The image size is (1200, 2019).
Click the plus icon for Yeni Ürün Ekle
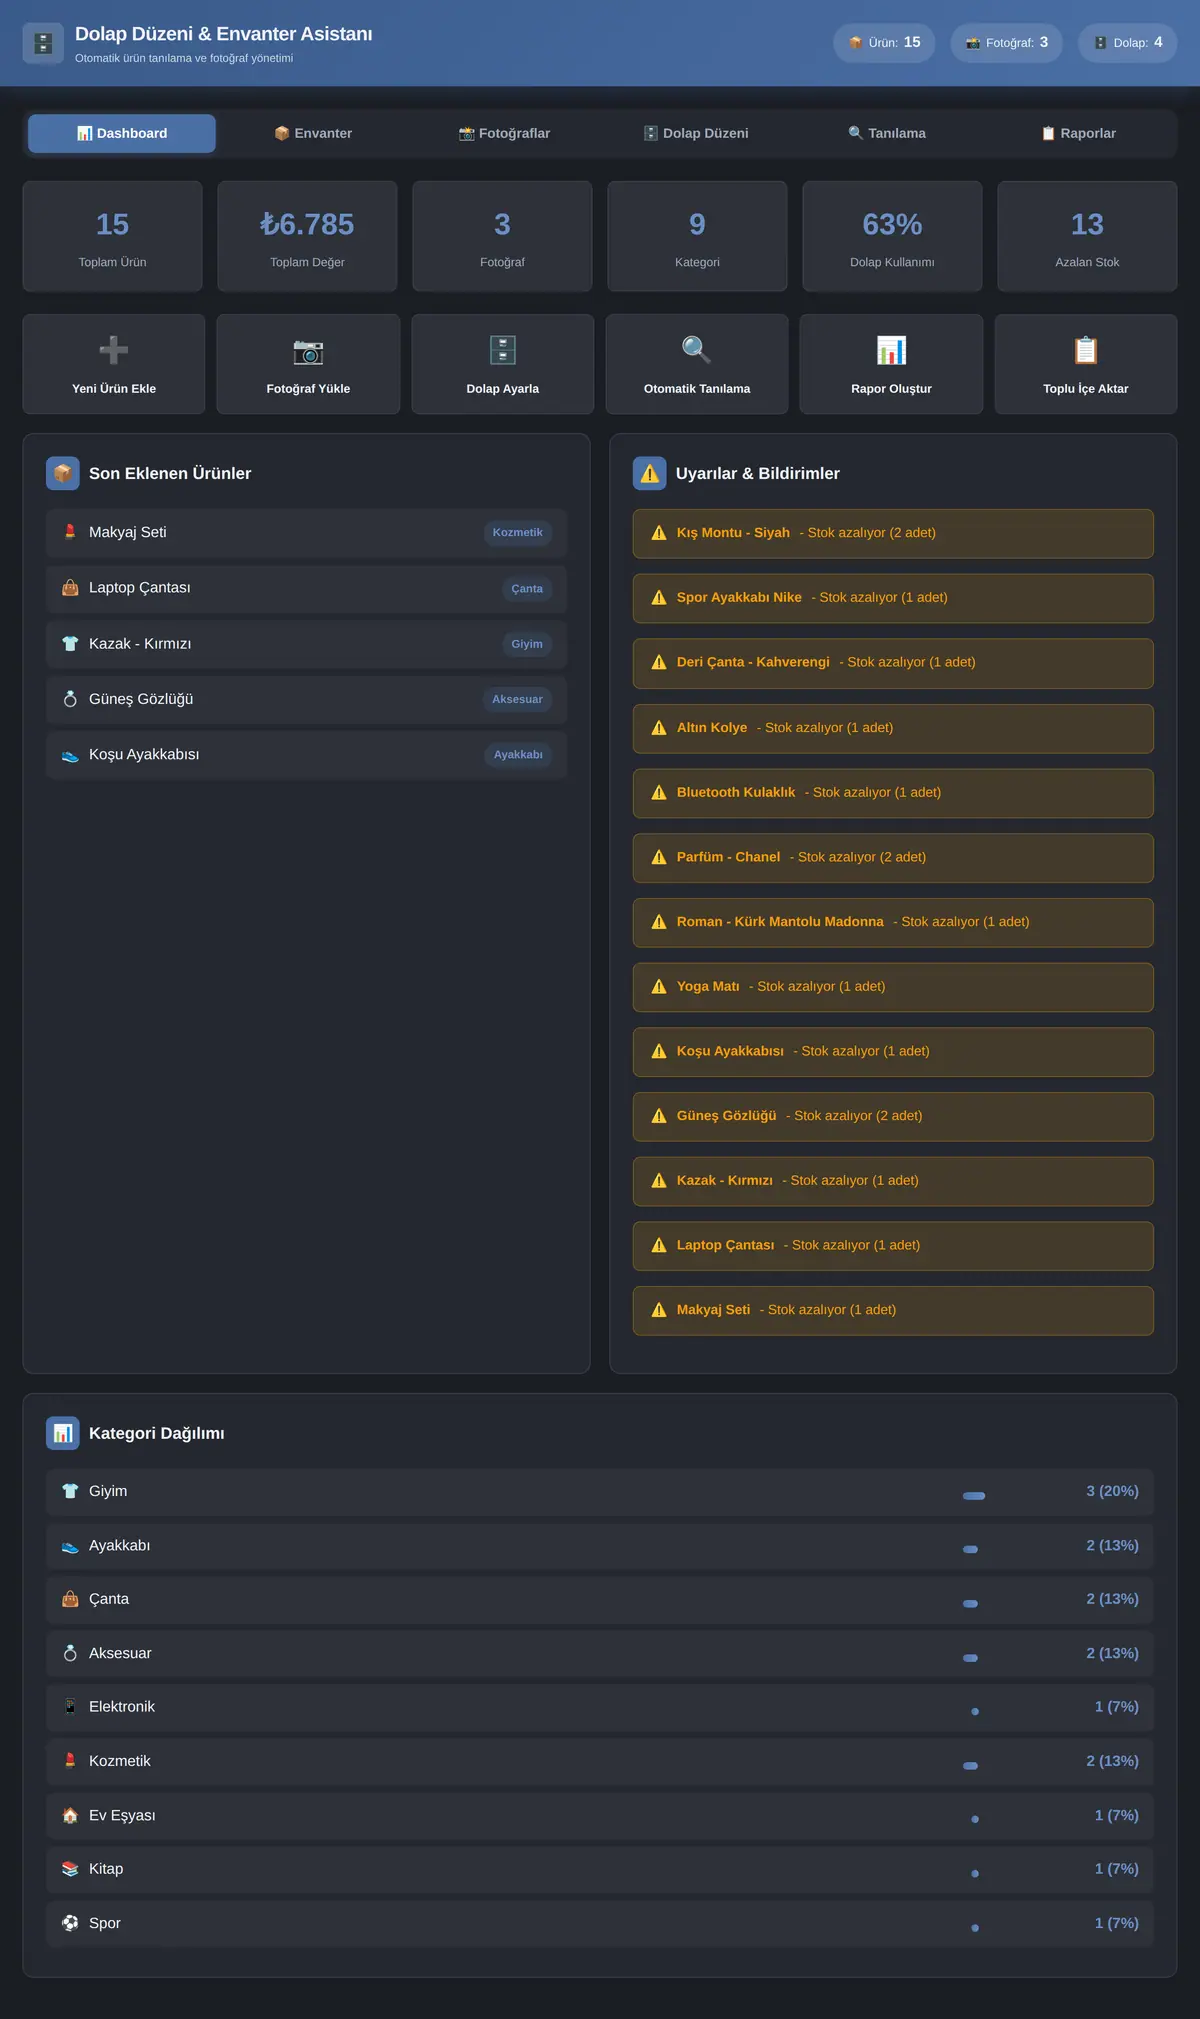(114, 350)
